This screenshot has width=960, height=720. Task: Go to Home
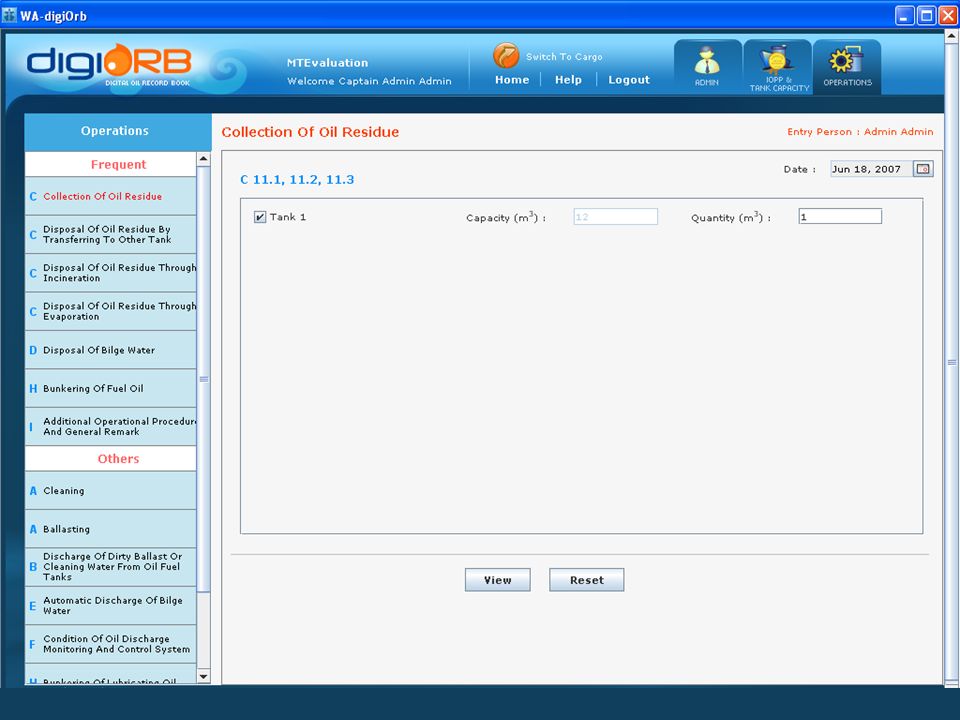point(512,80)
